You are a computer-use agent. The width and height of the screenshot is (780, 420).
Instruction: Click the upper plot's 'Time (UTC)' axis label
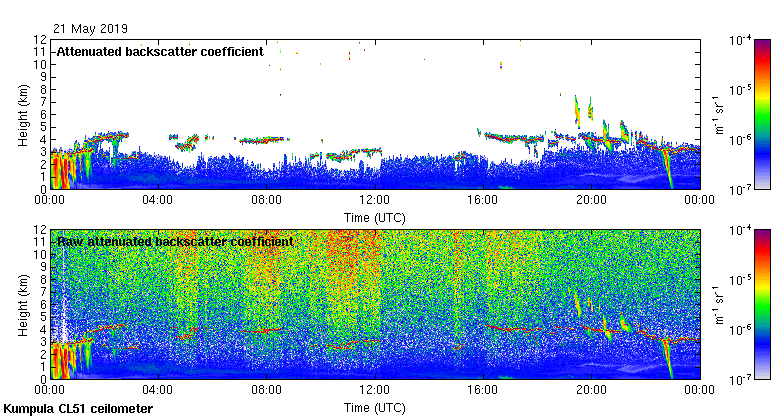pos(375,218)
